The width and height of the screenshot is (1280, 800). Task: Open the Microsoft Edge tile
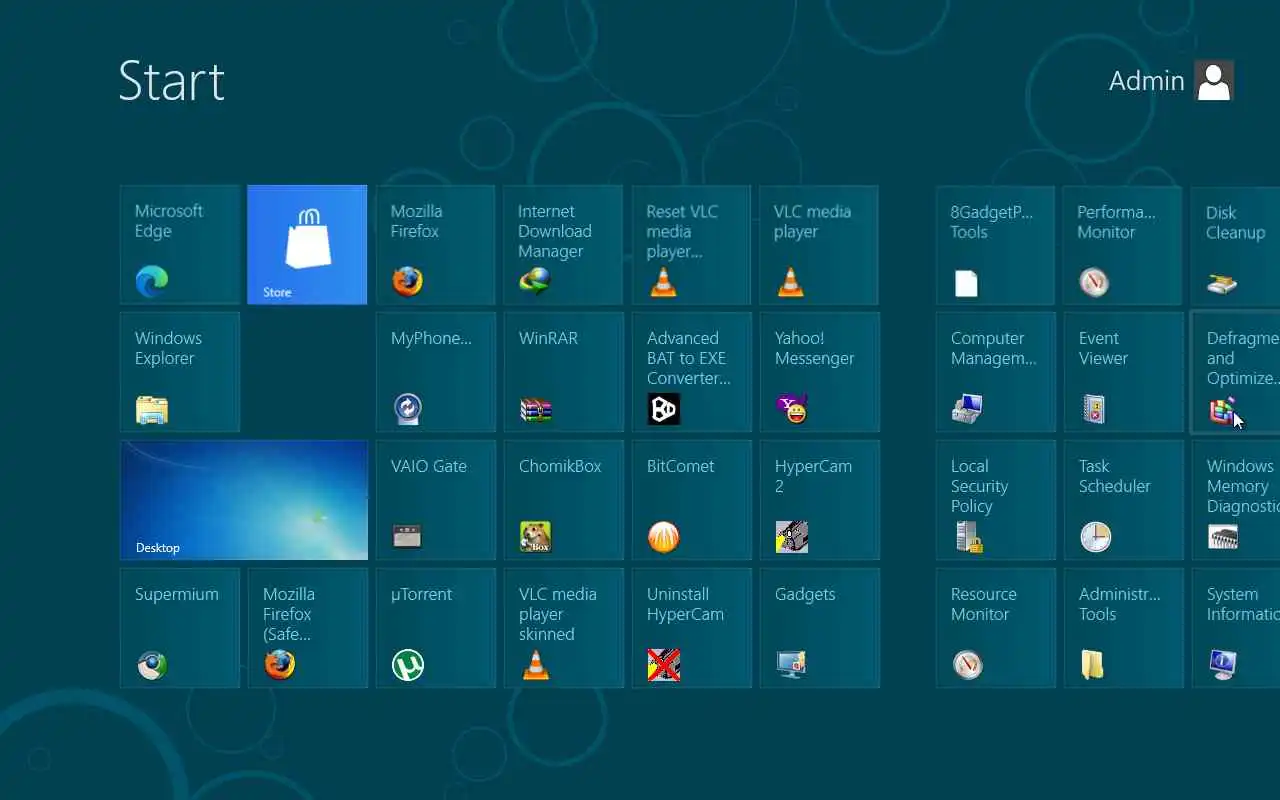tap(180, 245)
